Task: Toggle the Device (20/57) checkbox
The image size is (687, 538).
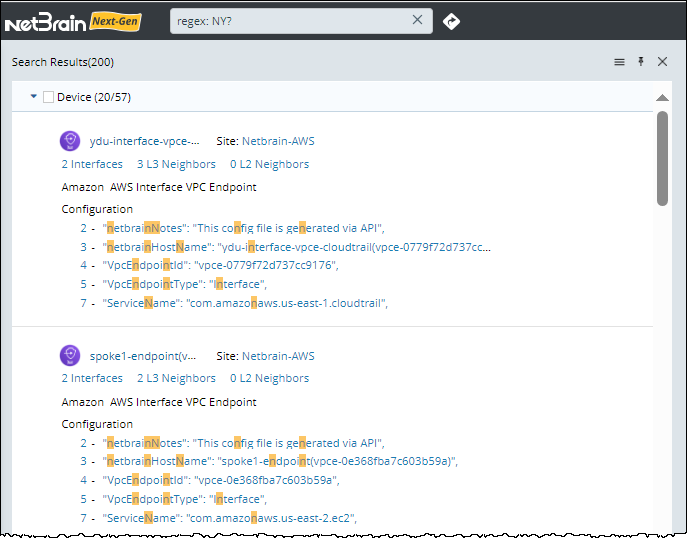Action: coord(49,97)
